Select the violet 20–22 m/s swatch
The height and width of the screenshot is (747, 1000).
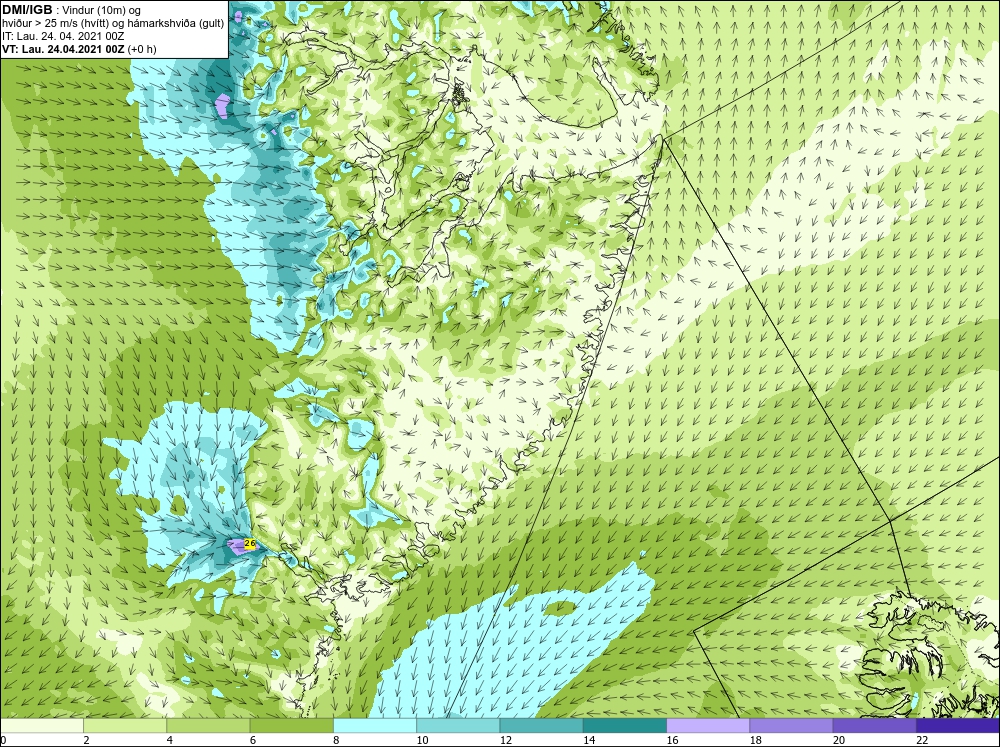[875, 726]
